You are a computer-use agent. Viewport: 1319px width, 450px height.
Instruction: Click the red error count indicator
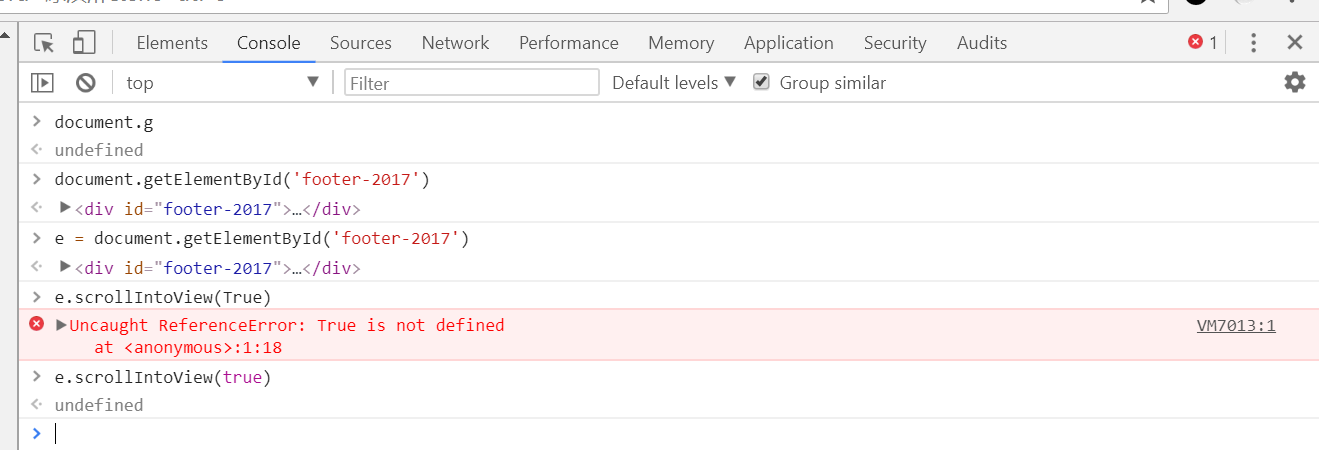coord(1202,43)
